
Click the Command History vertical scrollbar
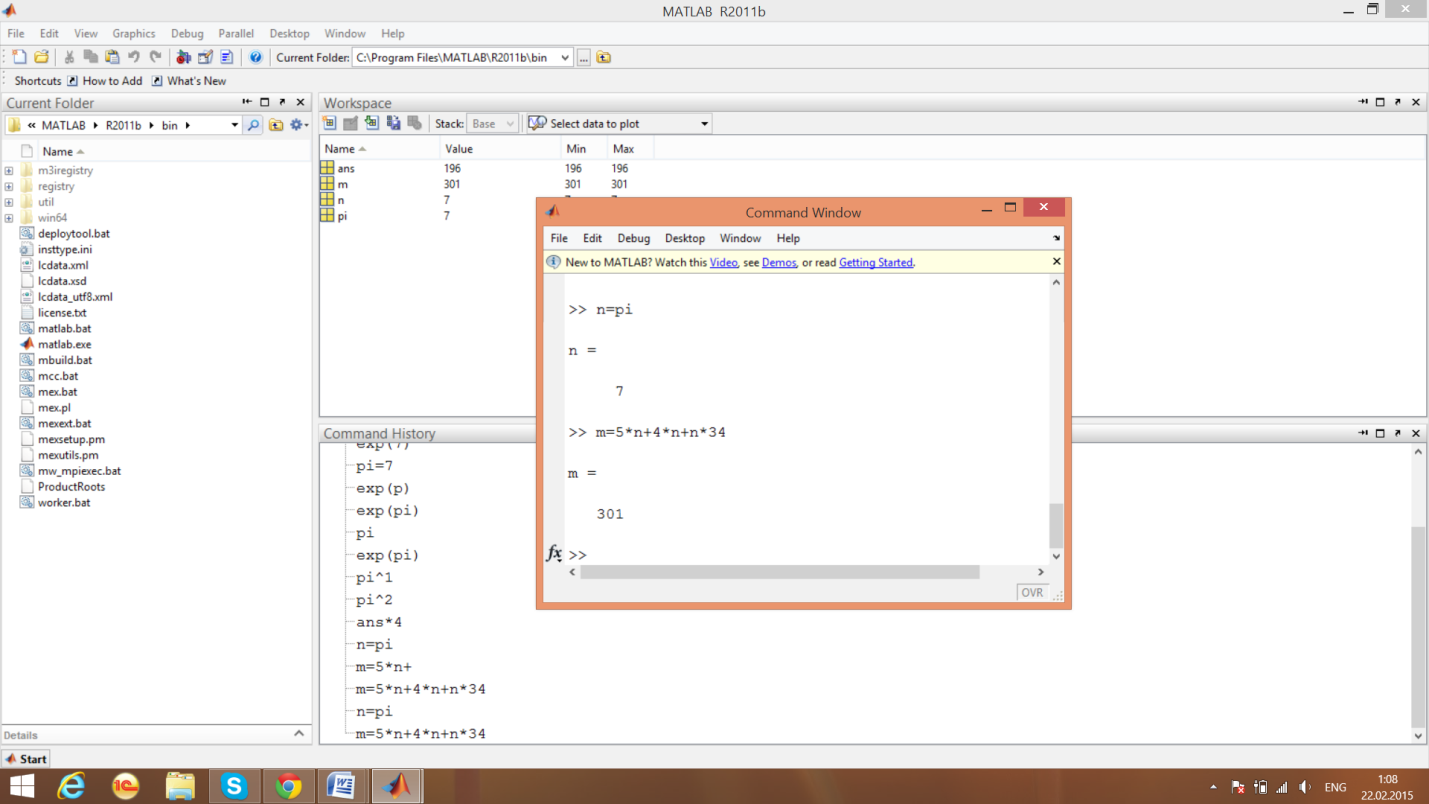[1418, 625]
